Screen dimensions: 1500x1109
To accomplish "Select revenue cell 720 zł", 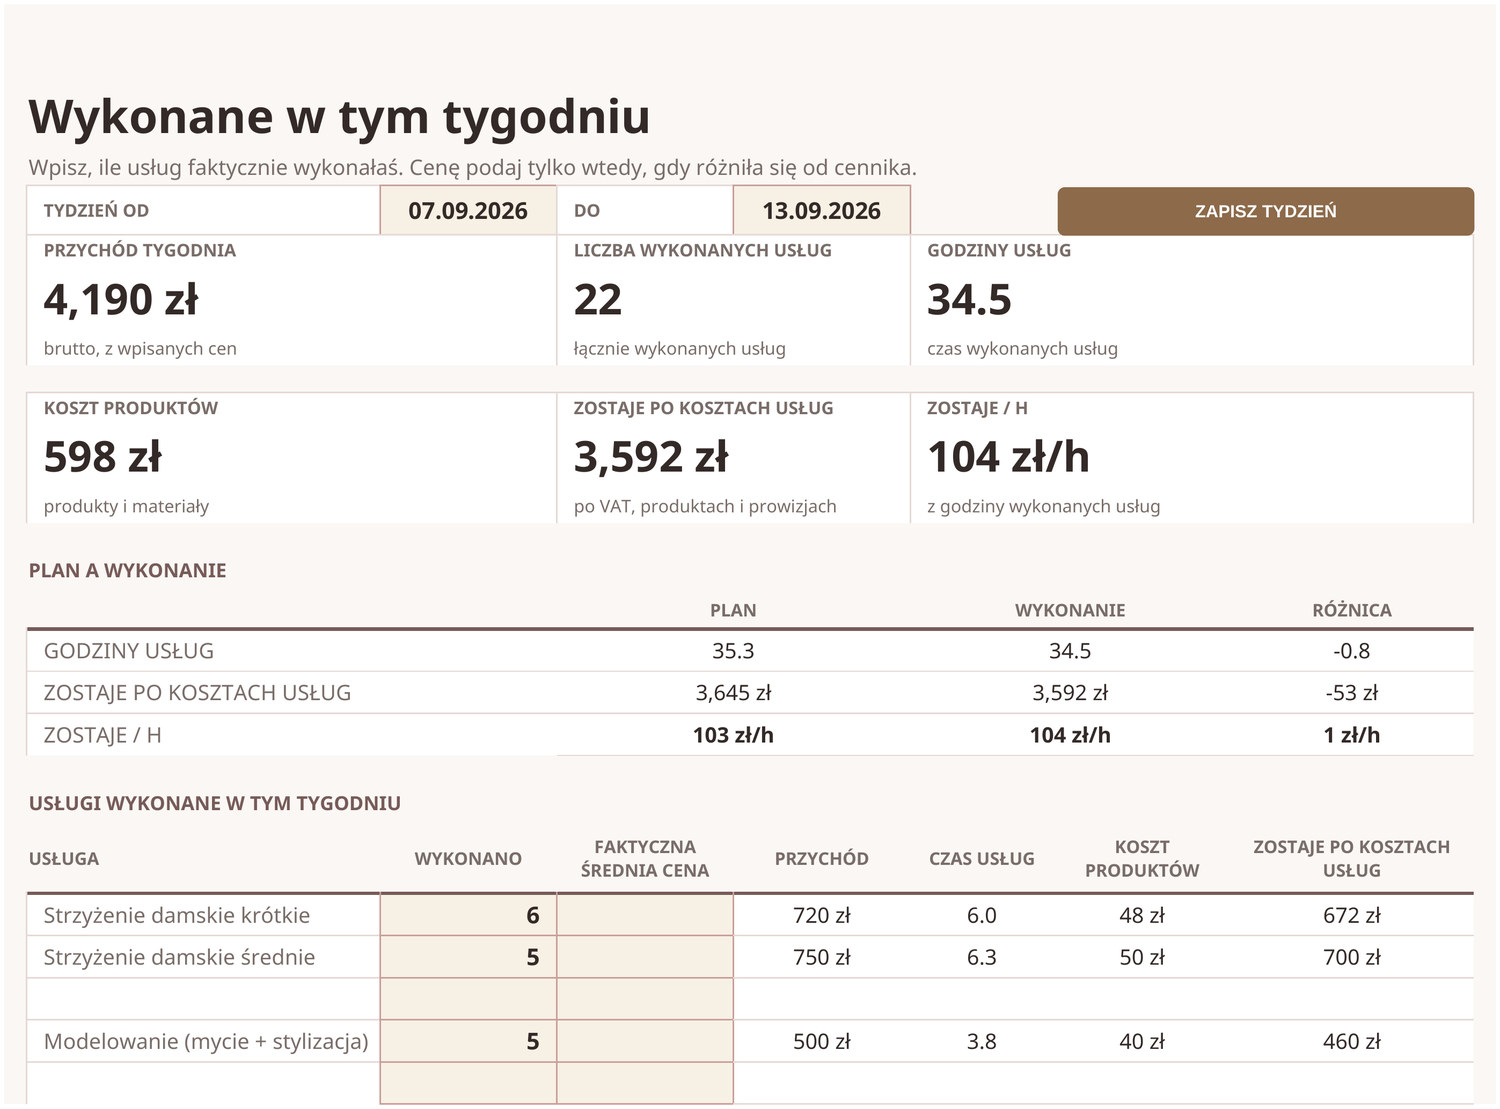I will [x=821, y=915].
